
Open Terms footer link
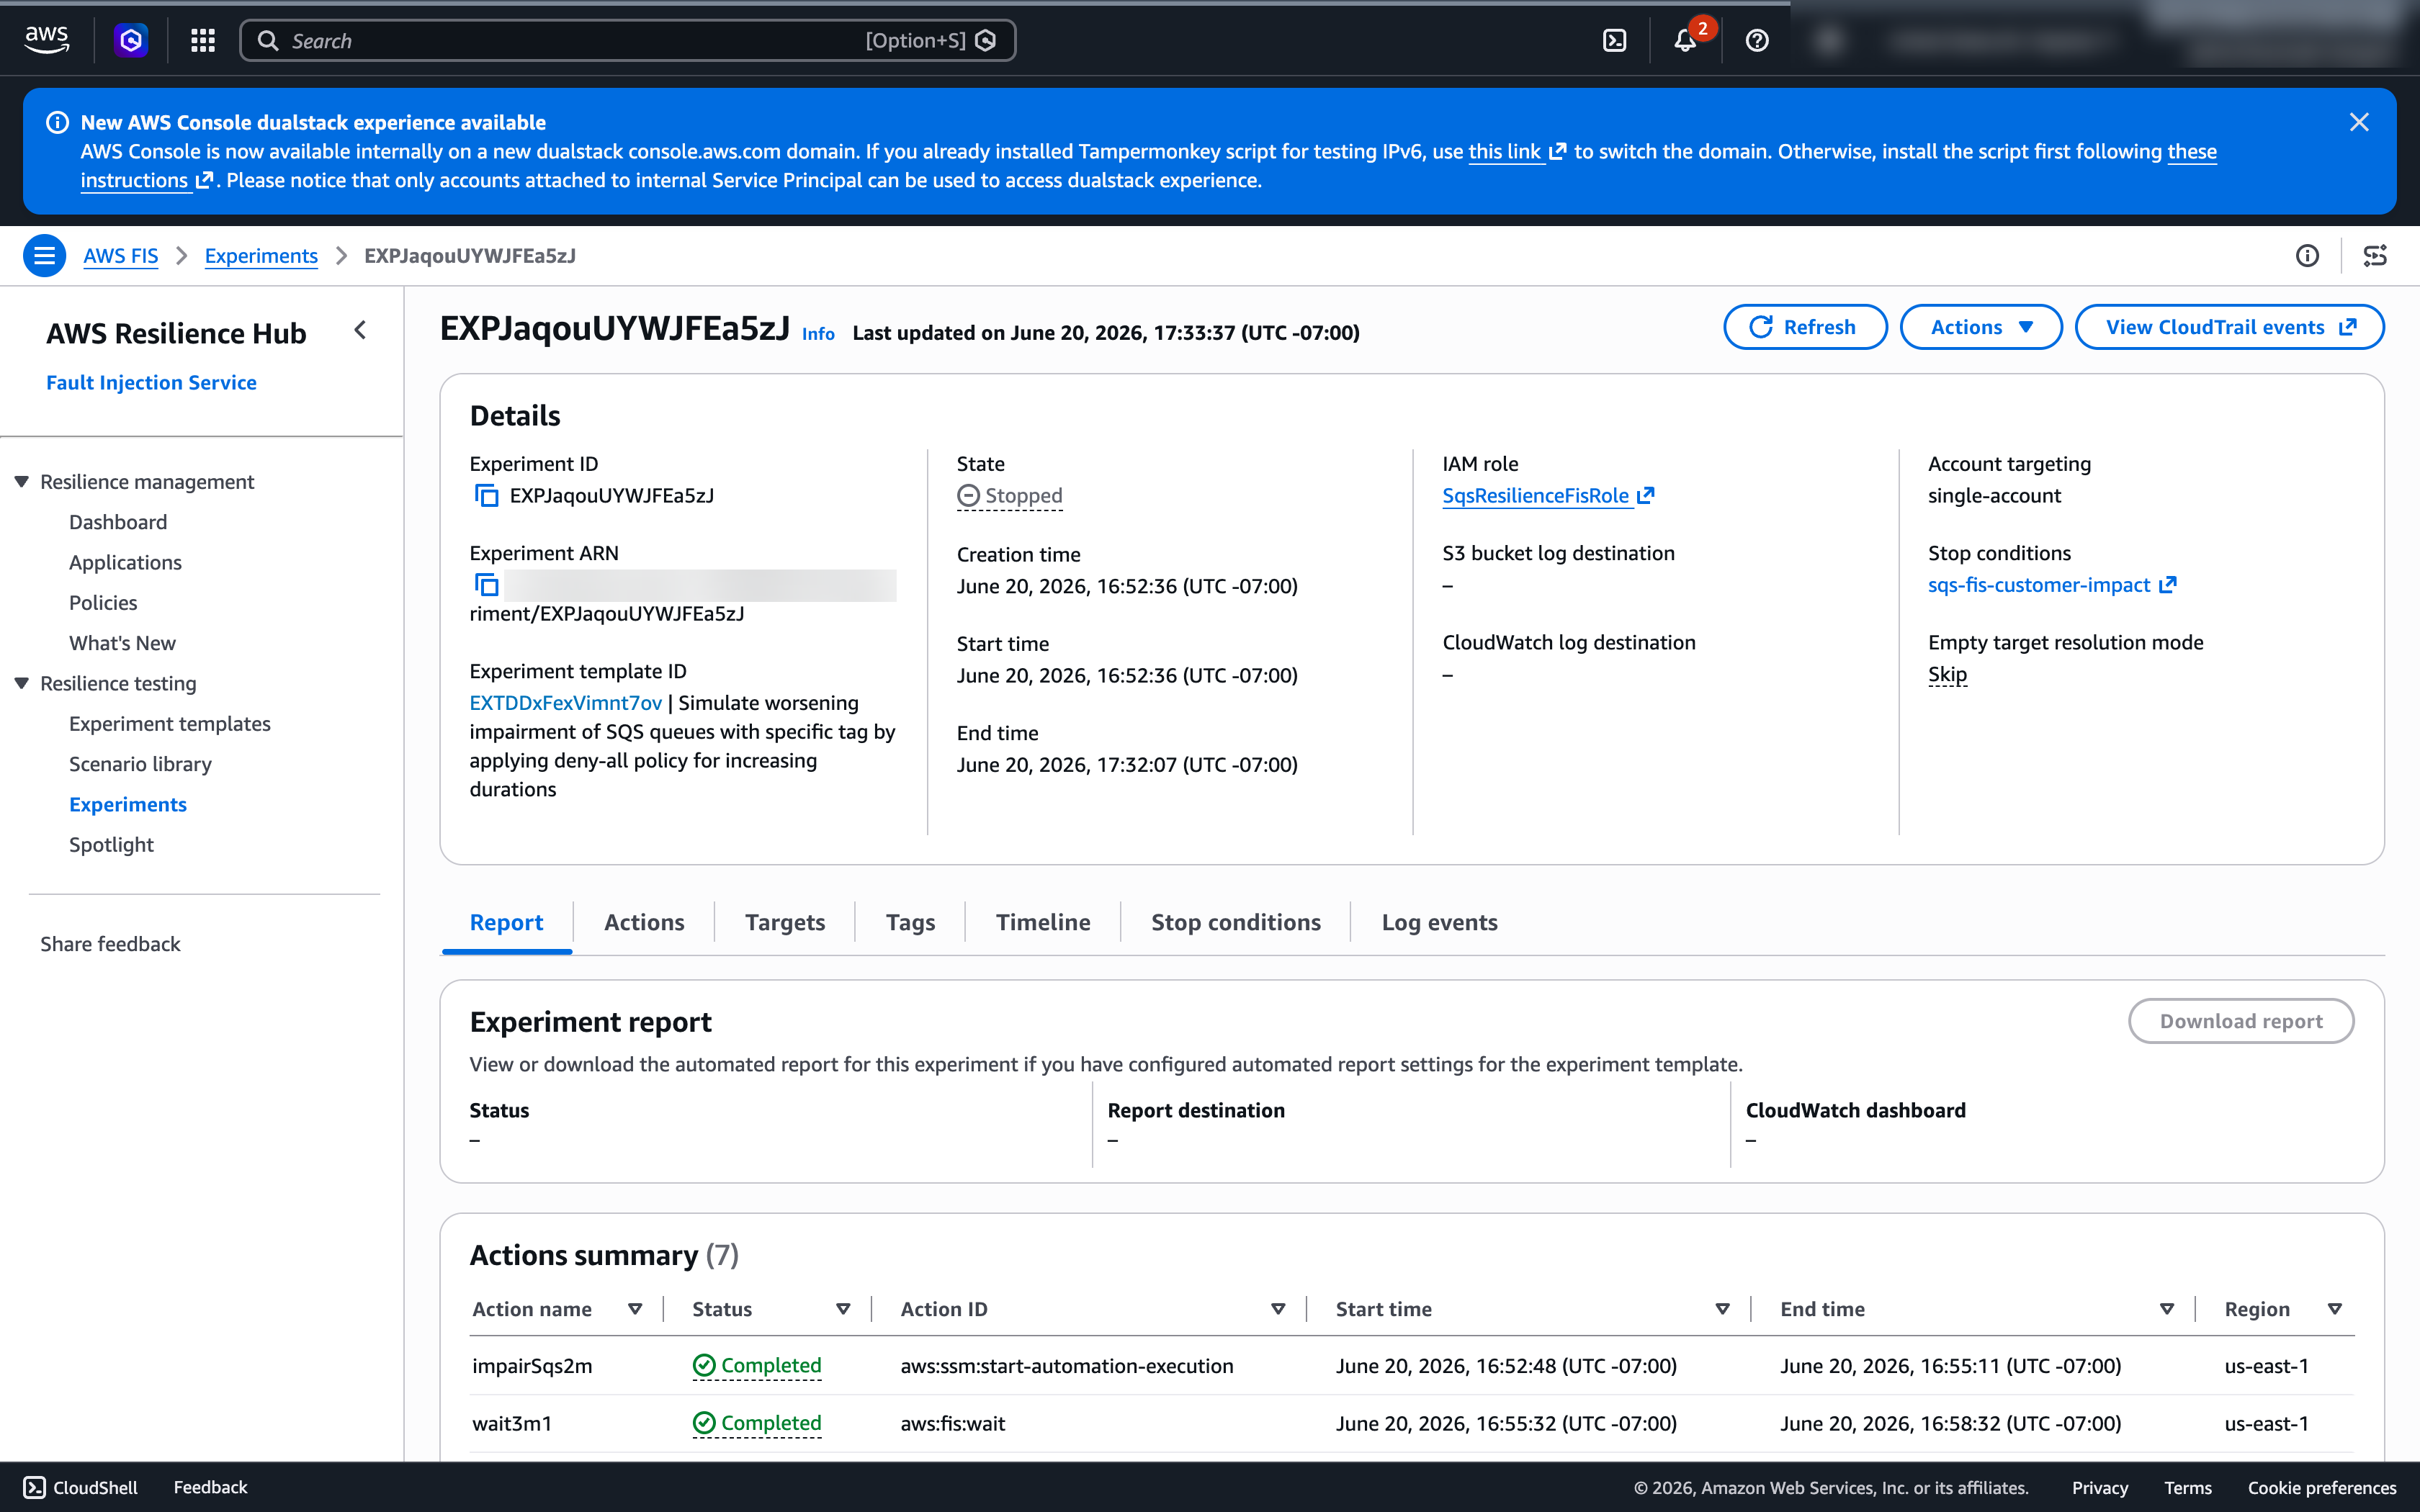pos(2188,1487)
